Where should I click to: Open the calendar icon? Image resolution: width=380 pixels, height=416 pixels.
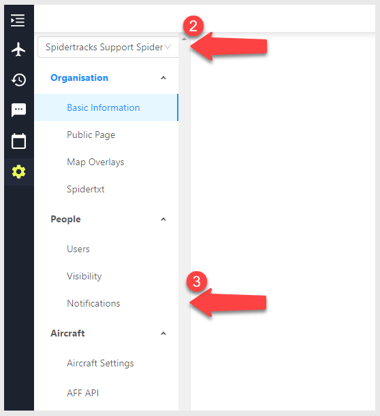(19, 141)
